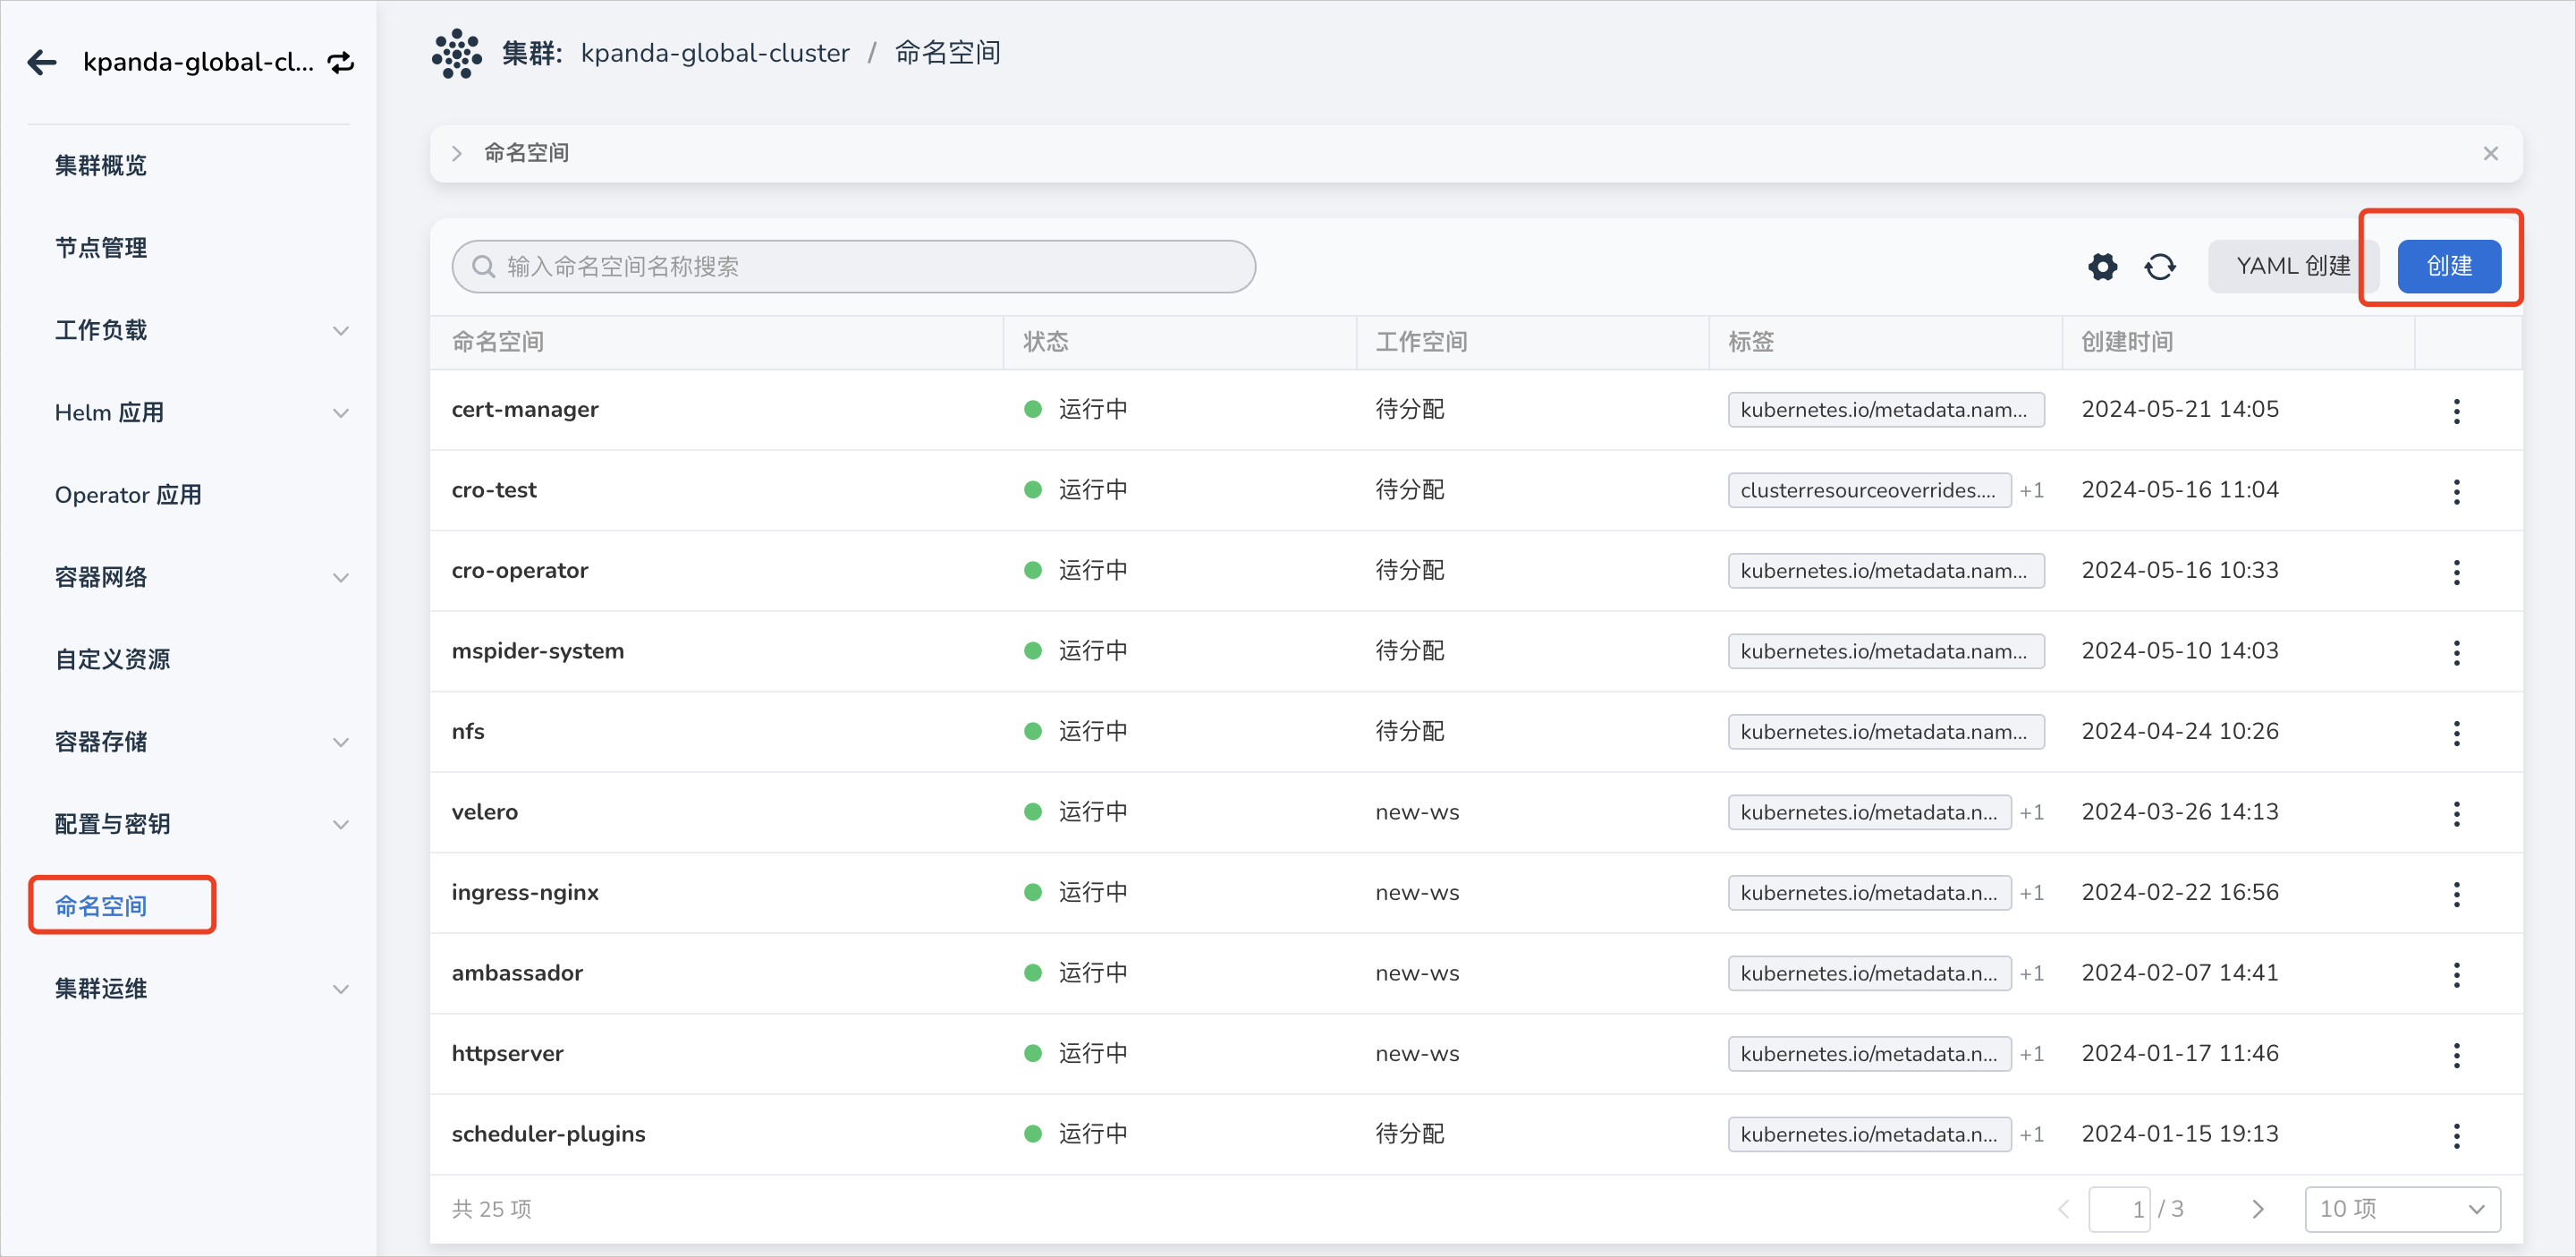Viewport: 2576px width, 1257px height.
Task: Click the +1 labels badge for velero
Action: click(2030, 813)
